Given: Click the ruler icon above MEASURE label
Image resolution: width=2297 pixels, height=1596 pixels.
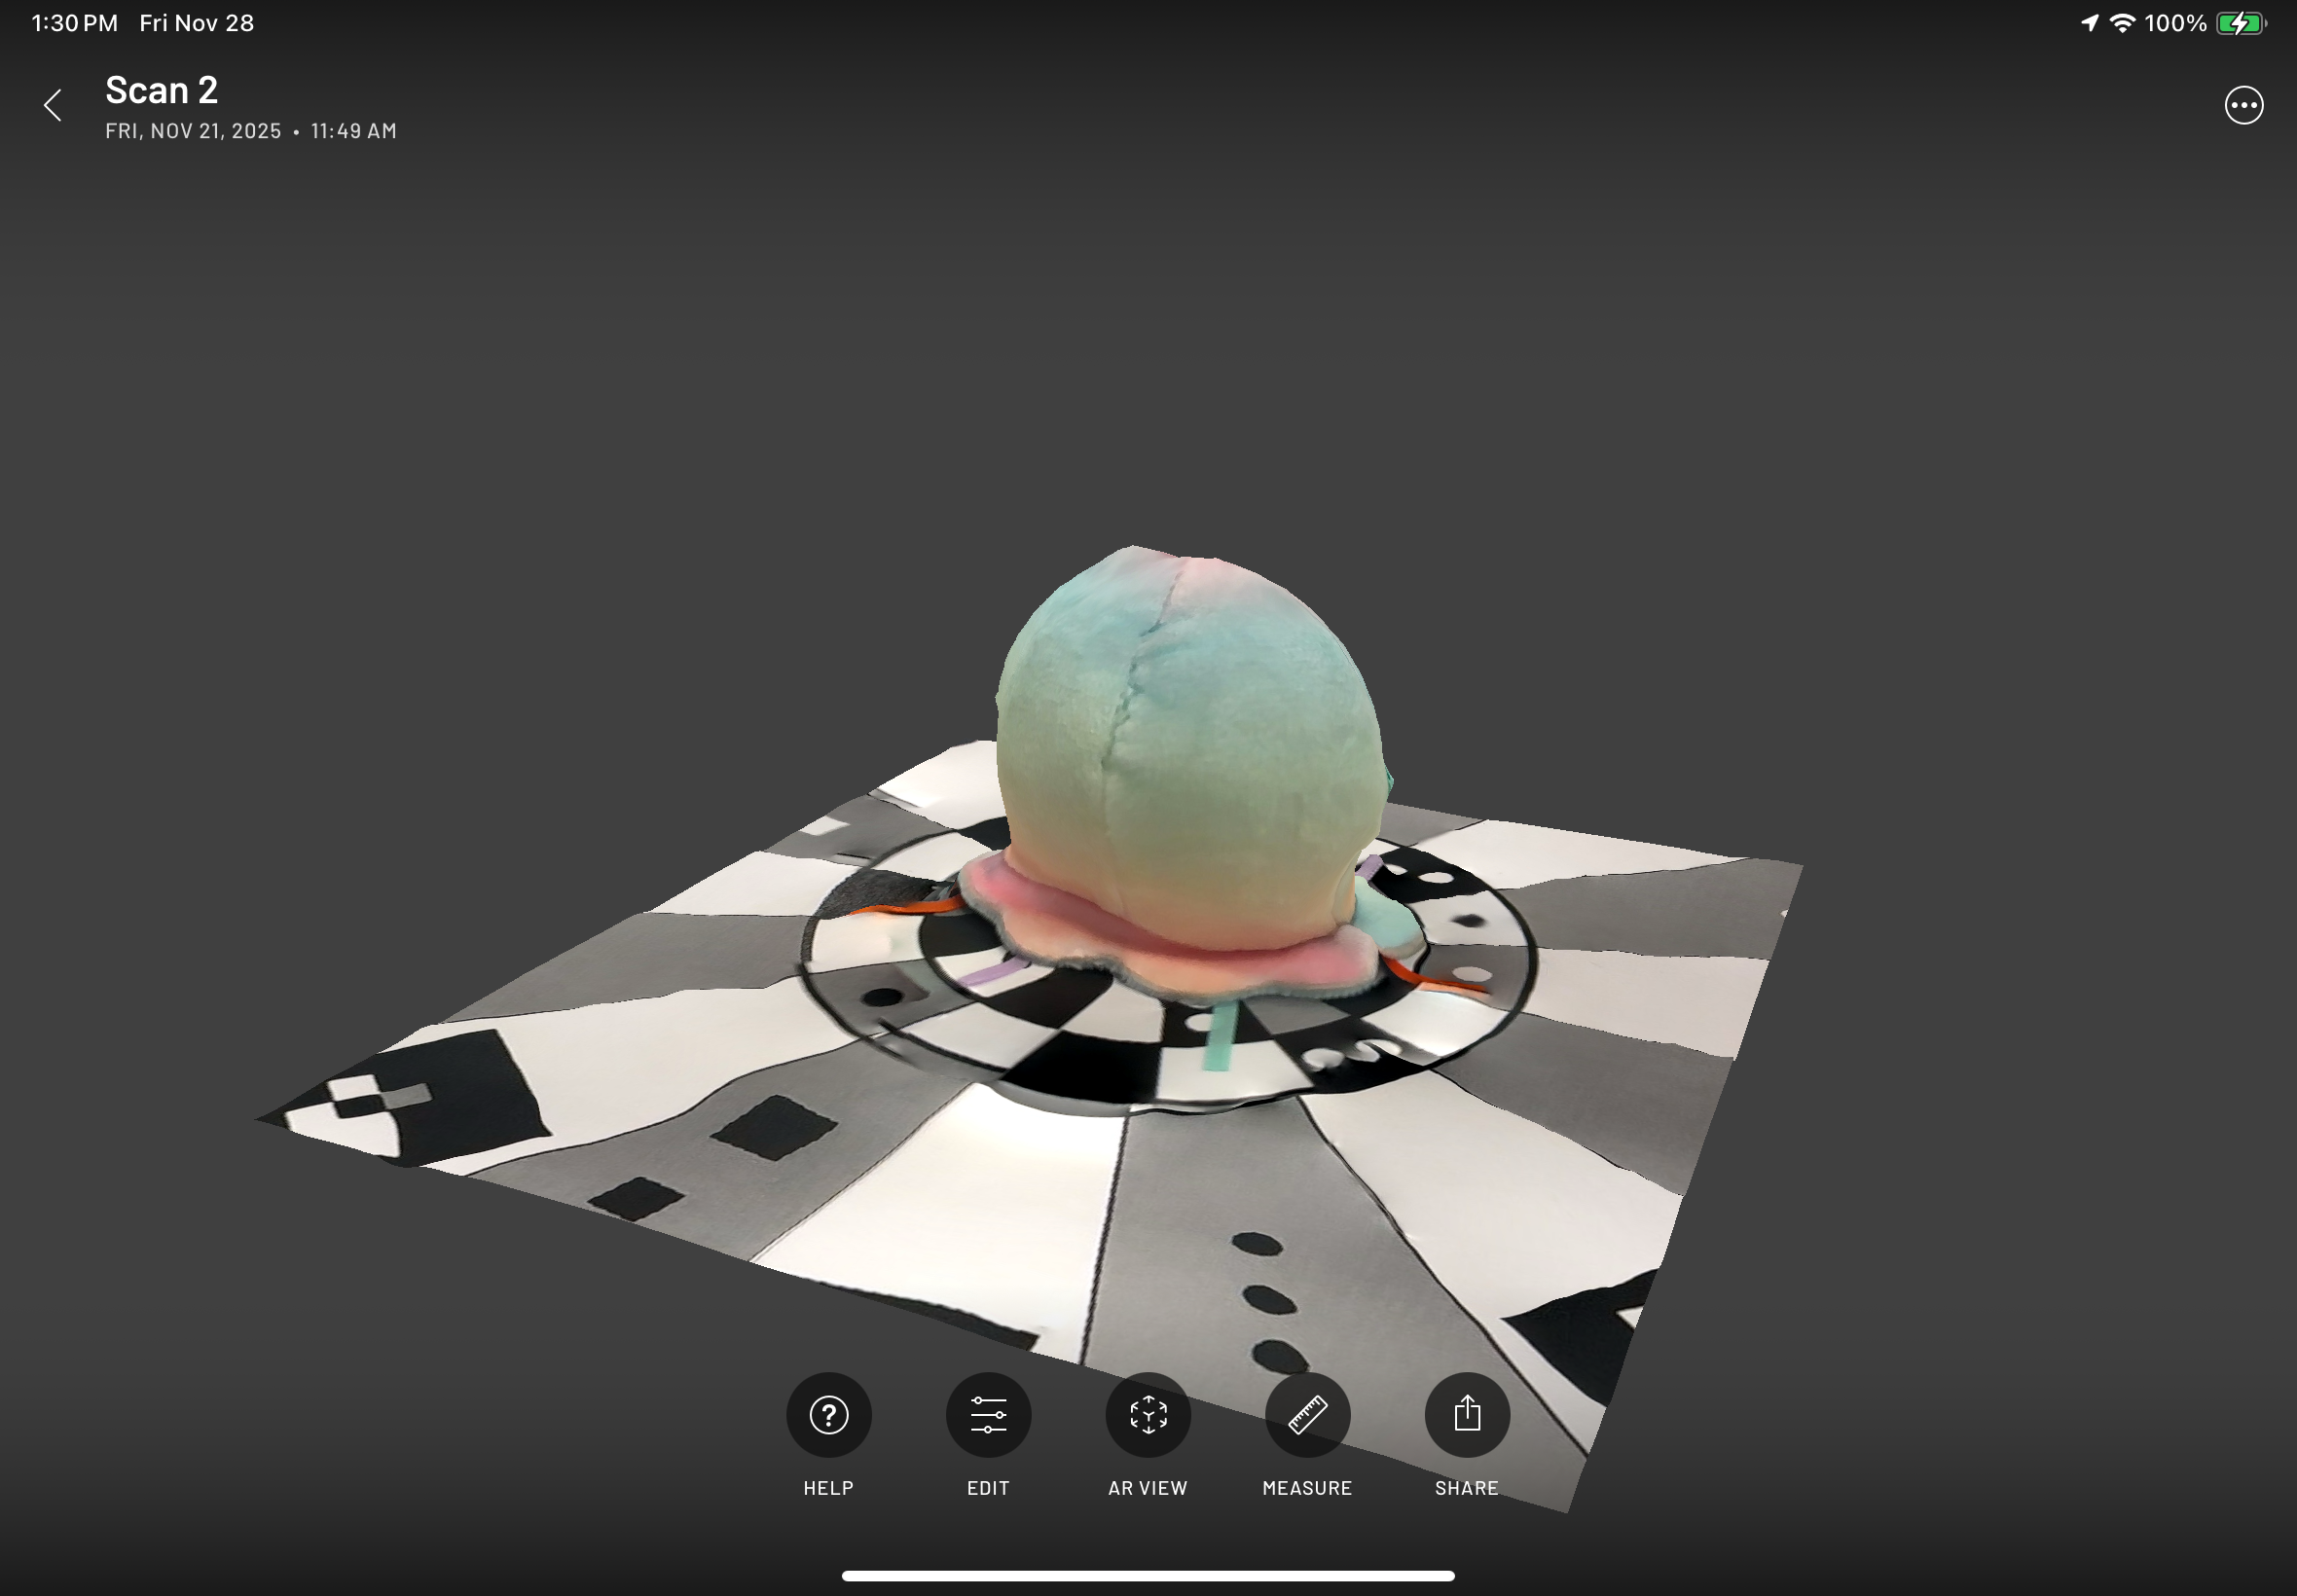Looking at the screenshot, I should pos(1306,1416).
